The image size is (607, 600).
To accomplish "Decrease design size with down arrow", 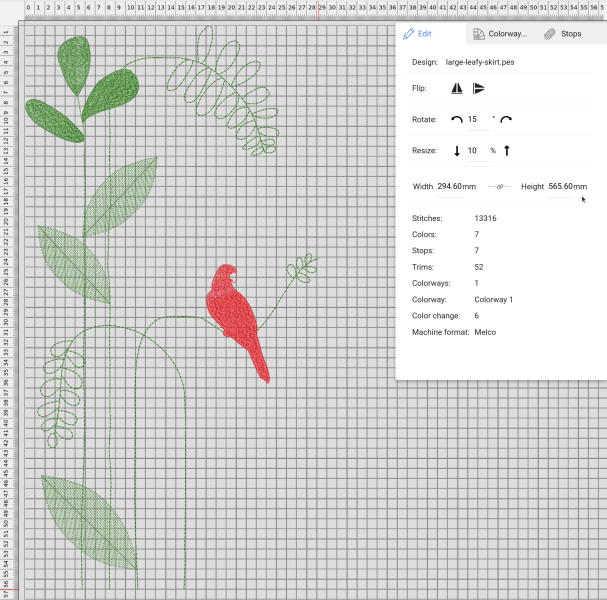I will [457, 151].
